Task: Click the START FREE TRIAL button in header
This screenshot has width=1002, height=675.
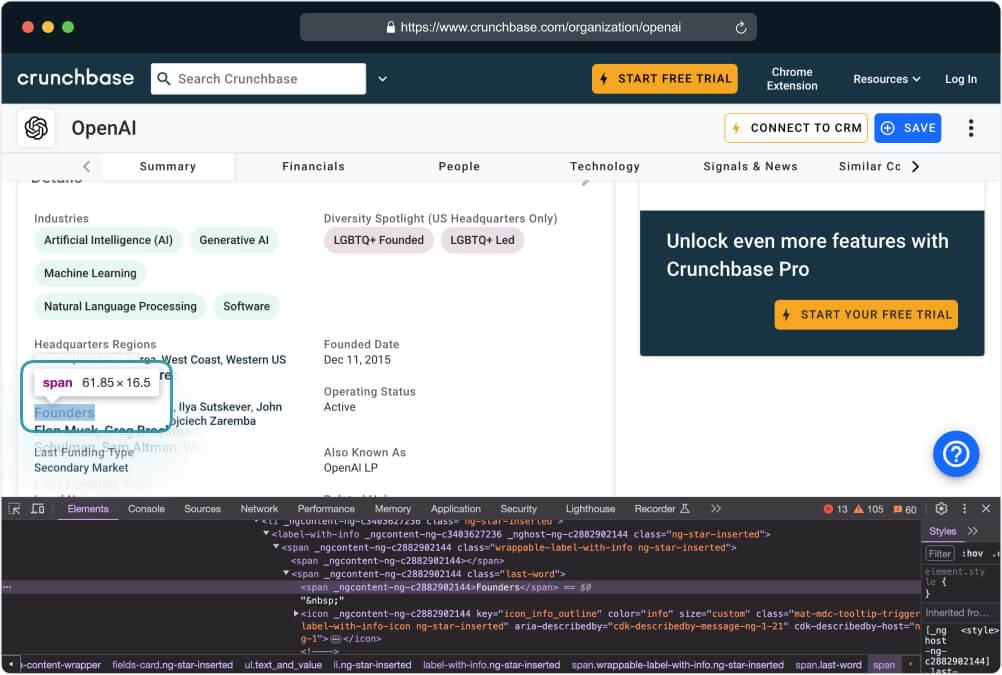Action: pyautogui.click(x=664, y=79)
